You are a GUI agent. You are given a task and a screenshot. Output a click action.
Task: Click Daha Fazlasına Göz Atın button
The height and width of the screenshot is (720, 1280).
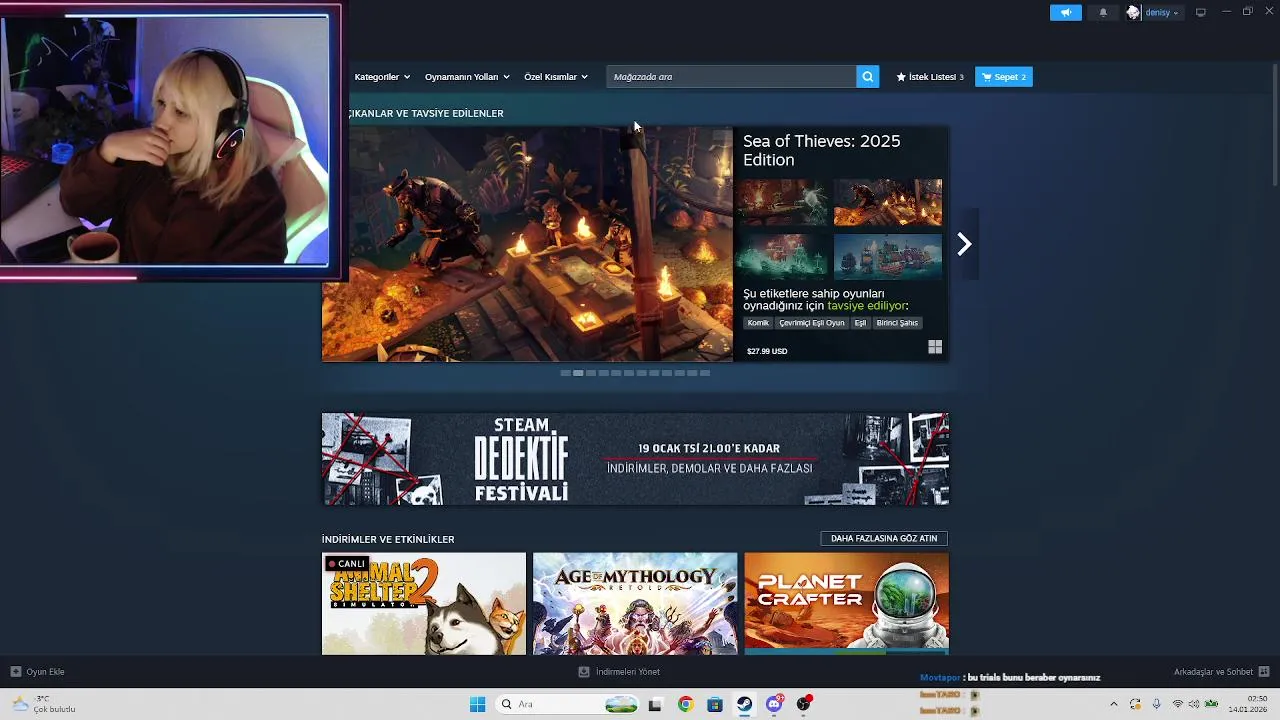click(884, 538)
